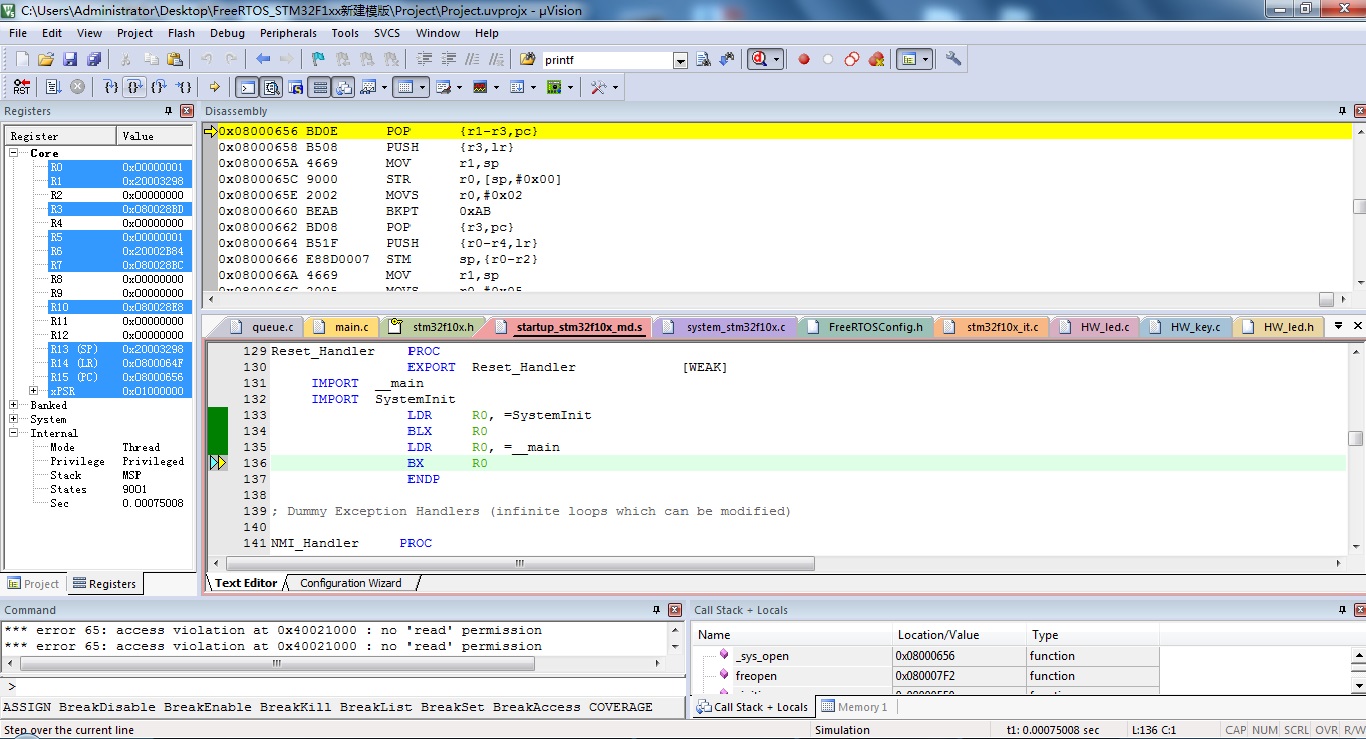Click the text editor horizontal scrollbar

tap(520, 564)
